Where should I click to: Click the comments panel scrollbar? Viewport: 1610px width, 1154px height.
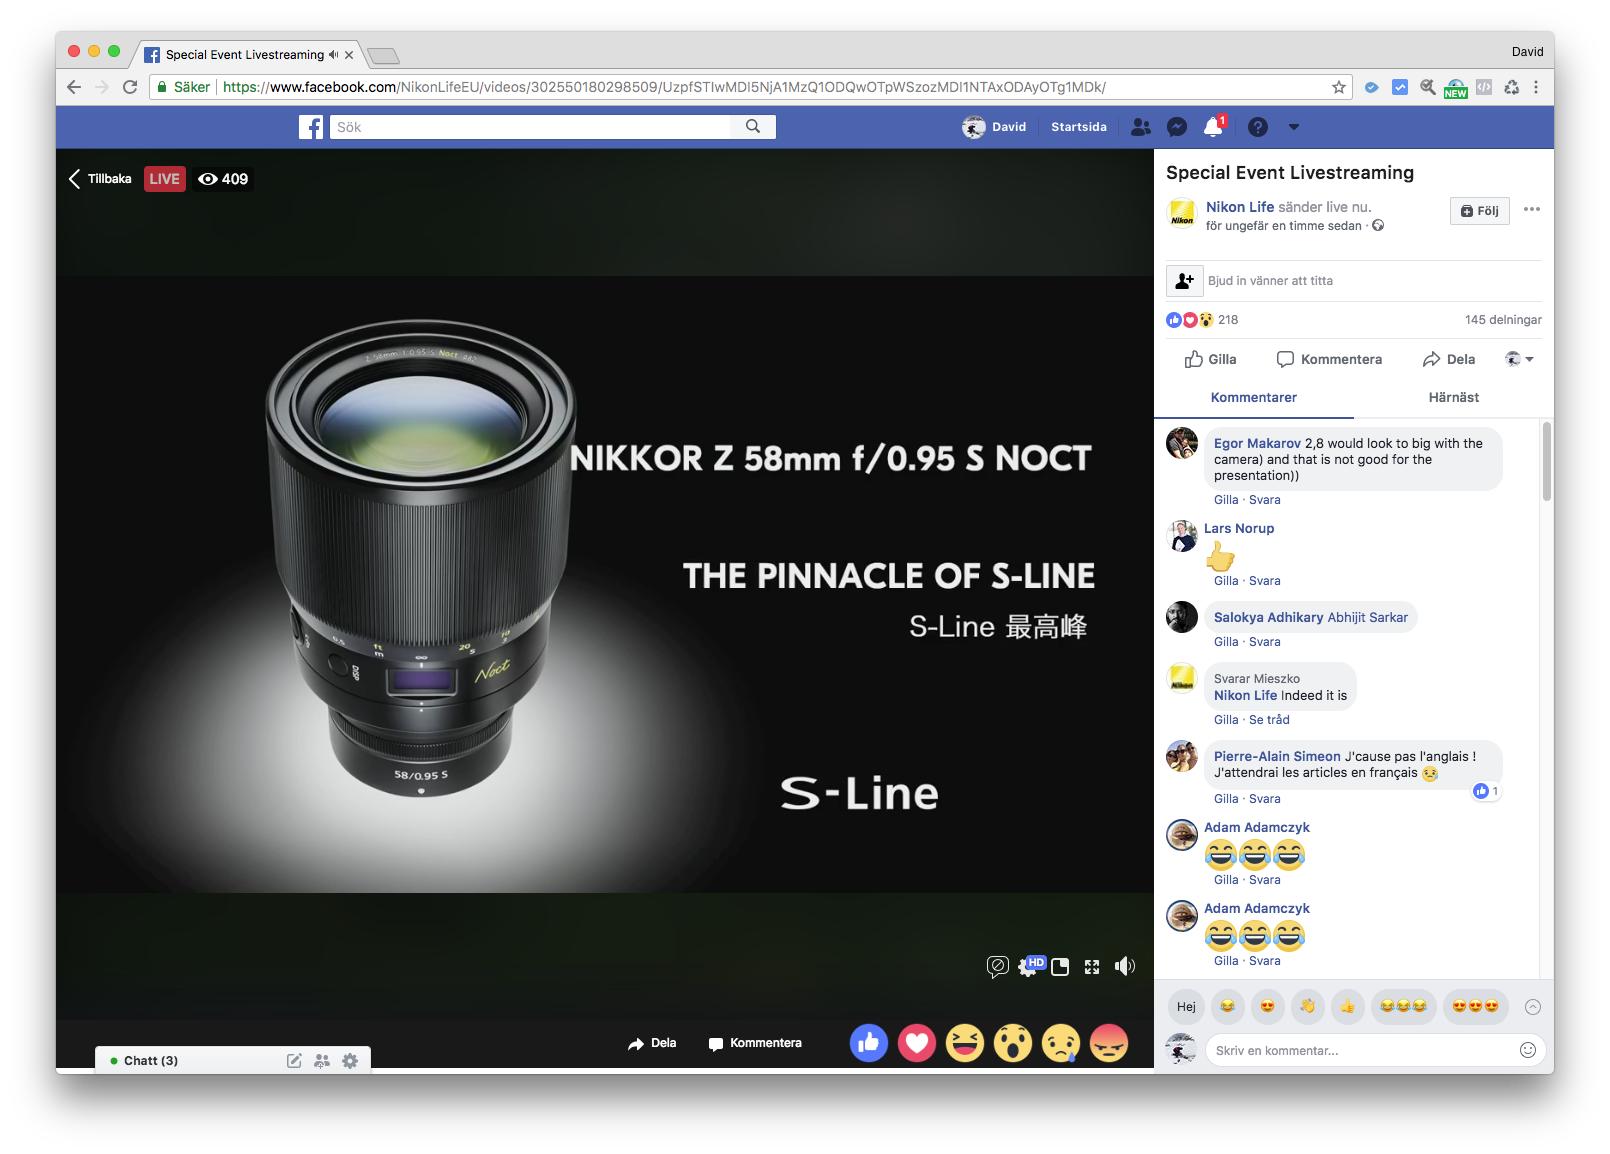[x=1547, y=461]
